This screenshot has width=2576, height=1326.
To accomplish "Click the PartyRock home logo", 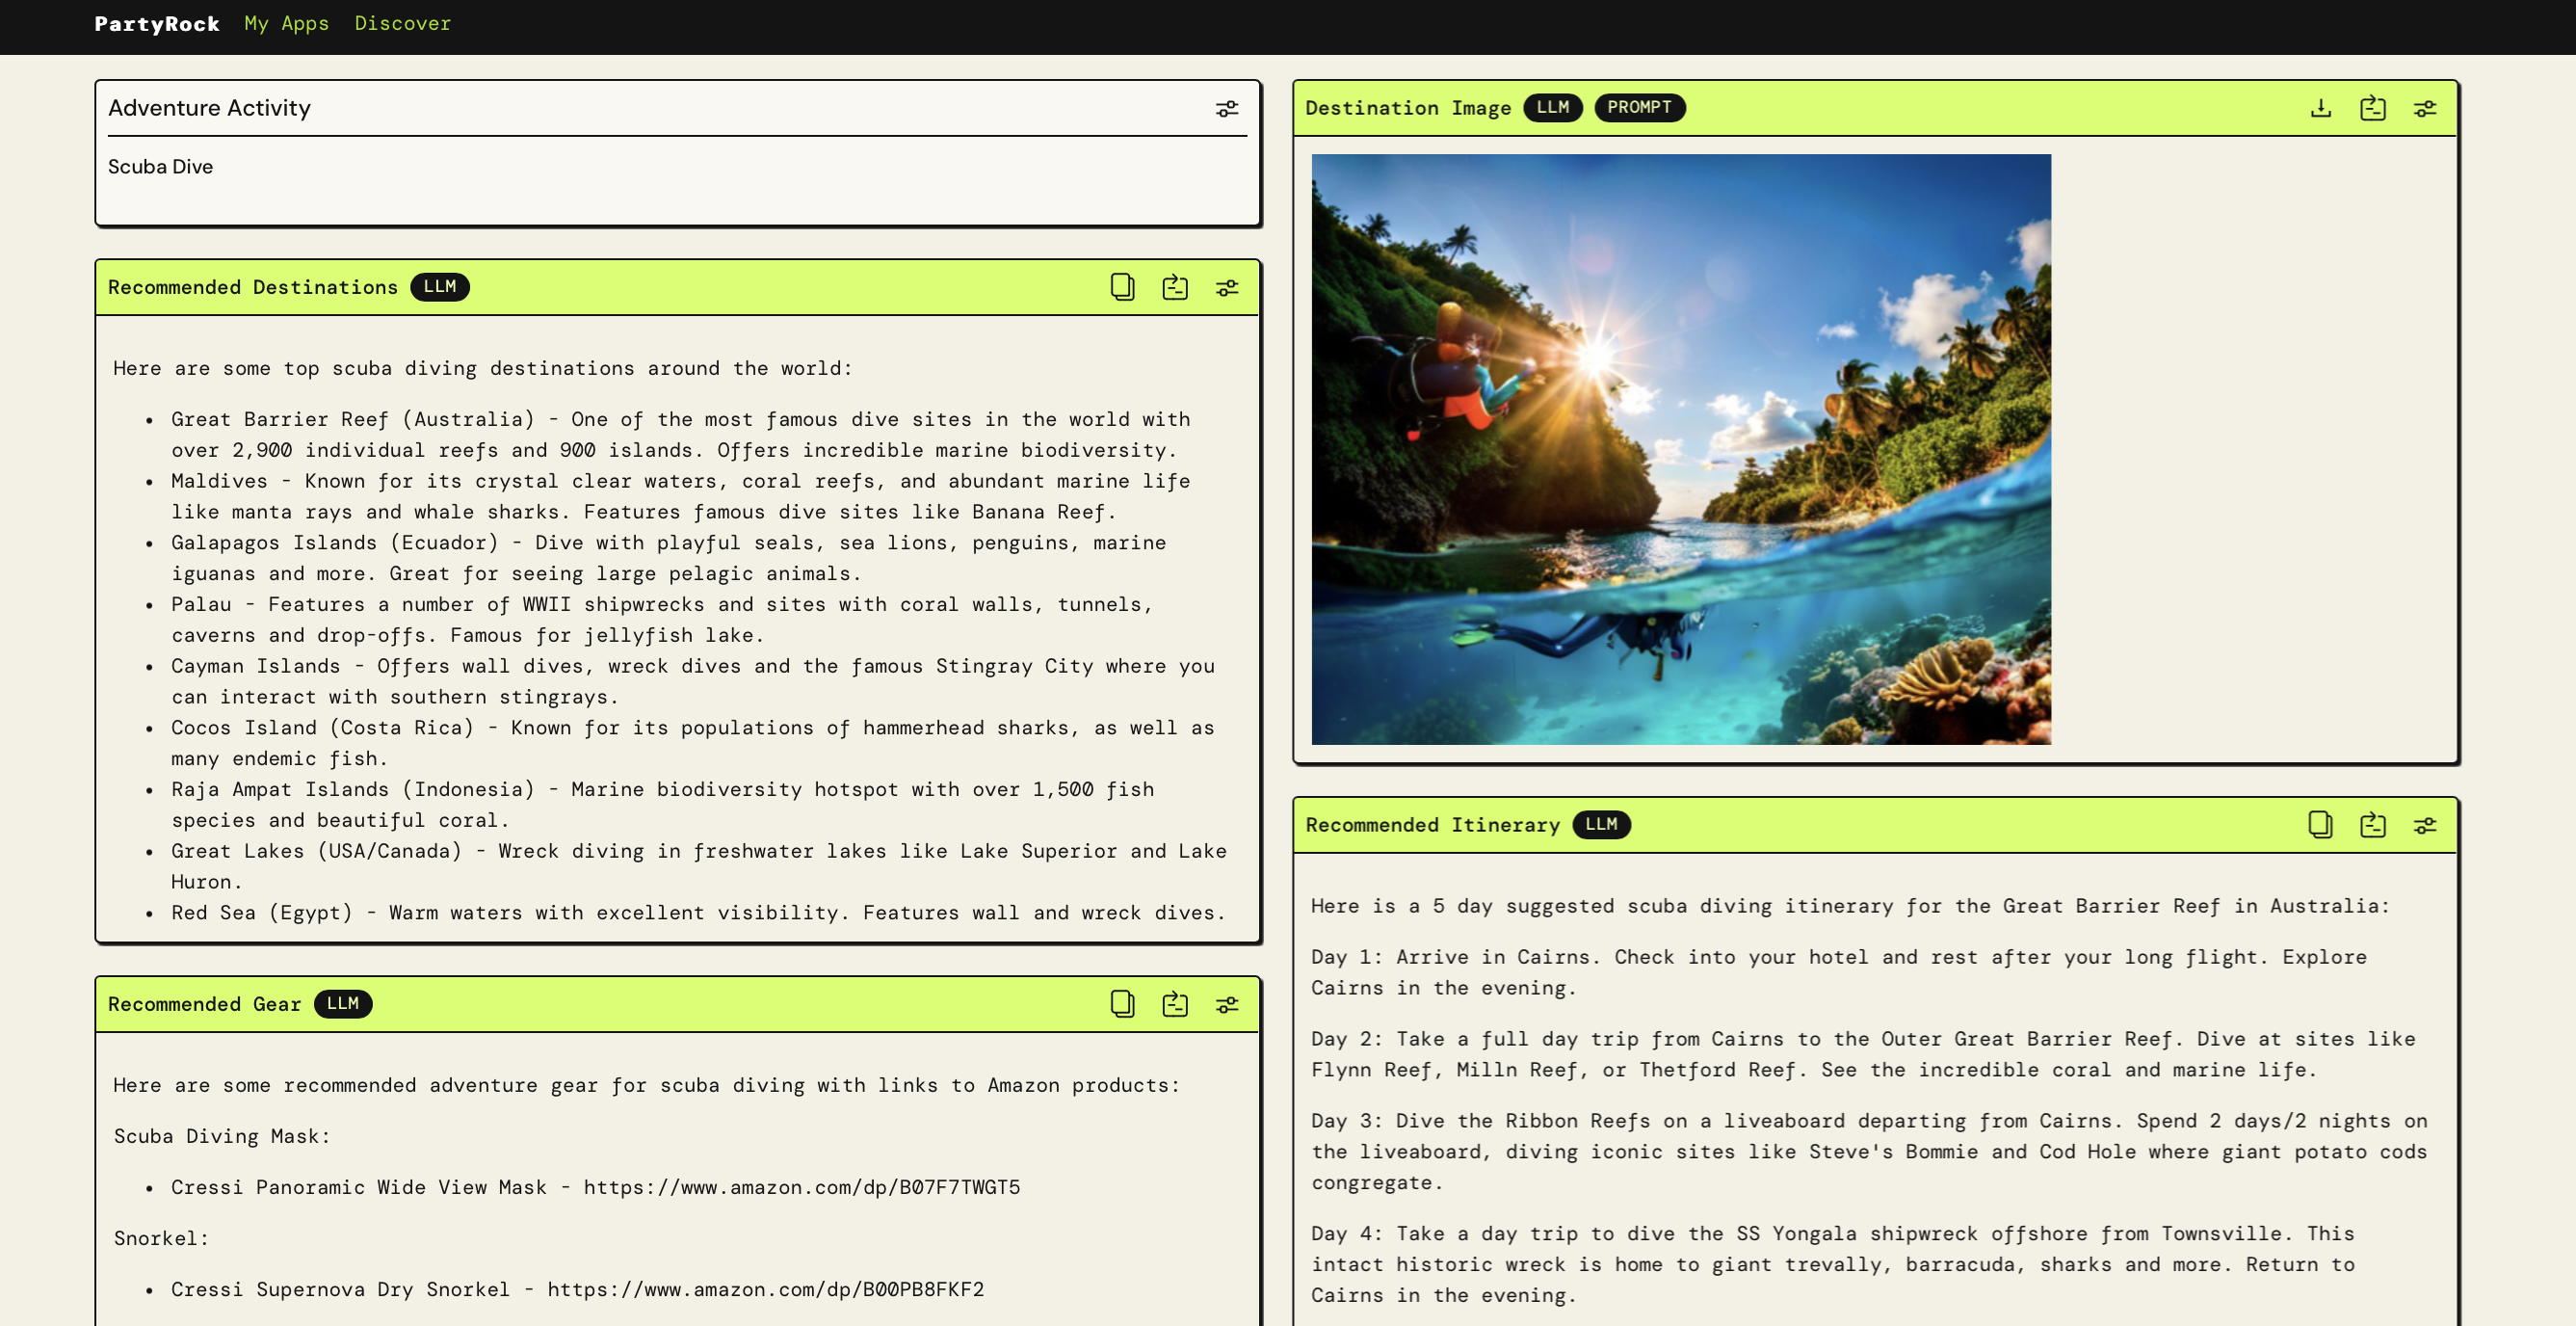I will coord(157,23).
